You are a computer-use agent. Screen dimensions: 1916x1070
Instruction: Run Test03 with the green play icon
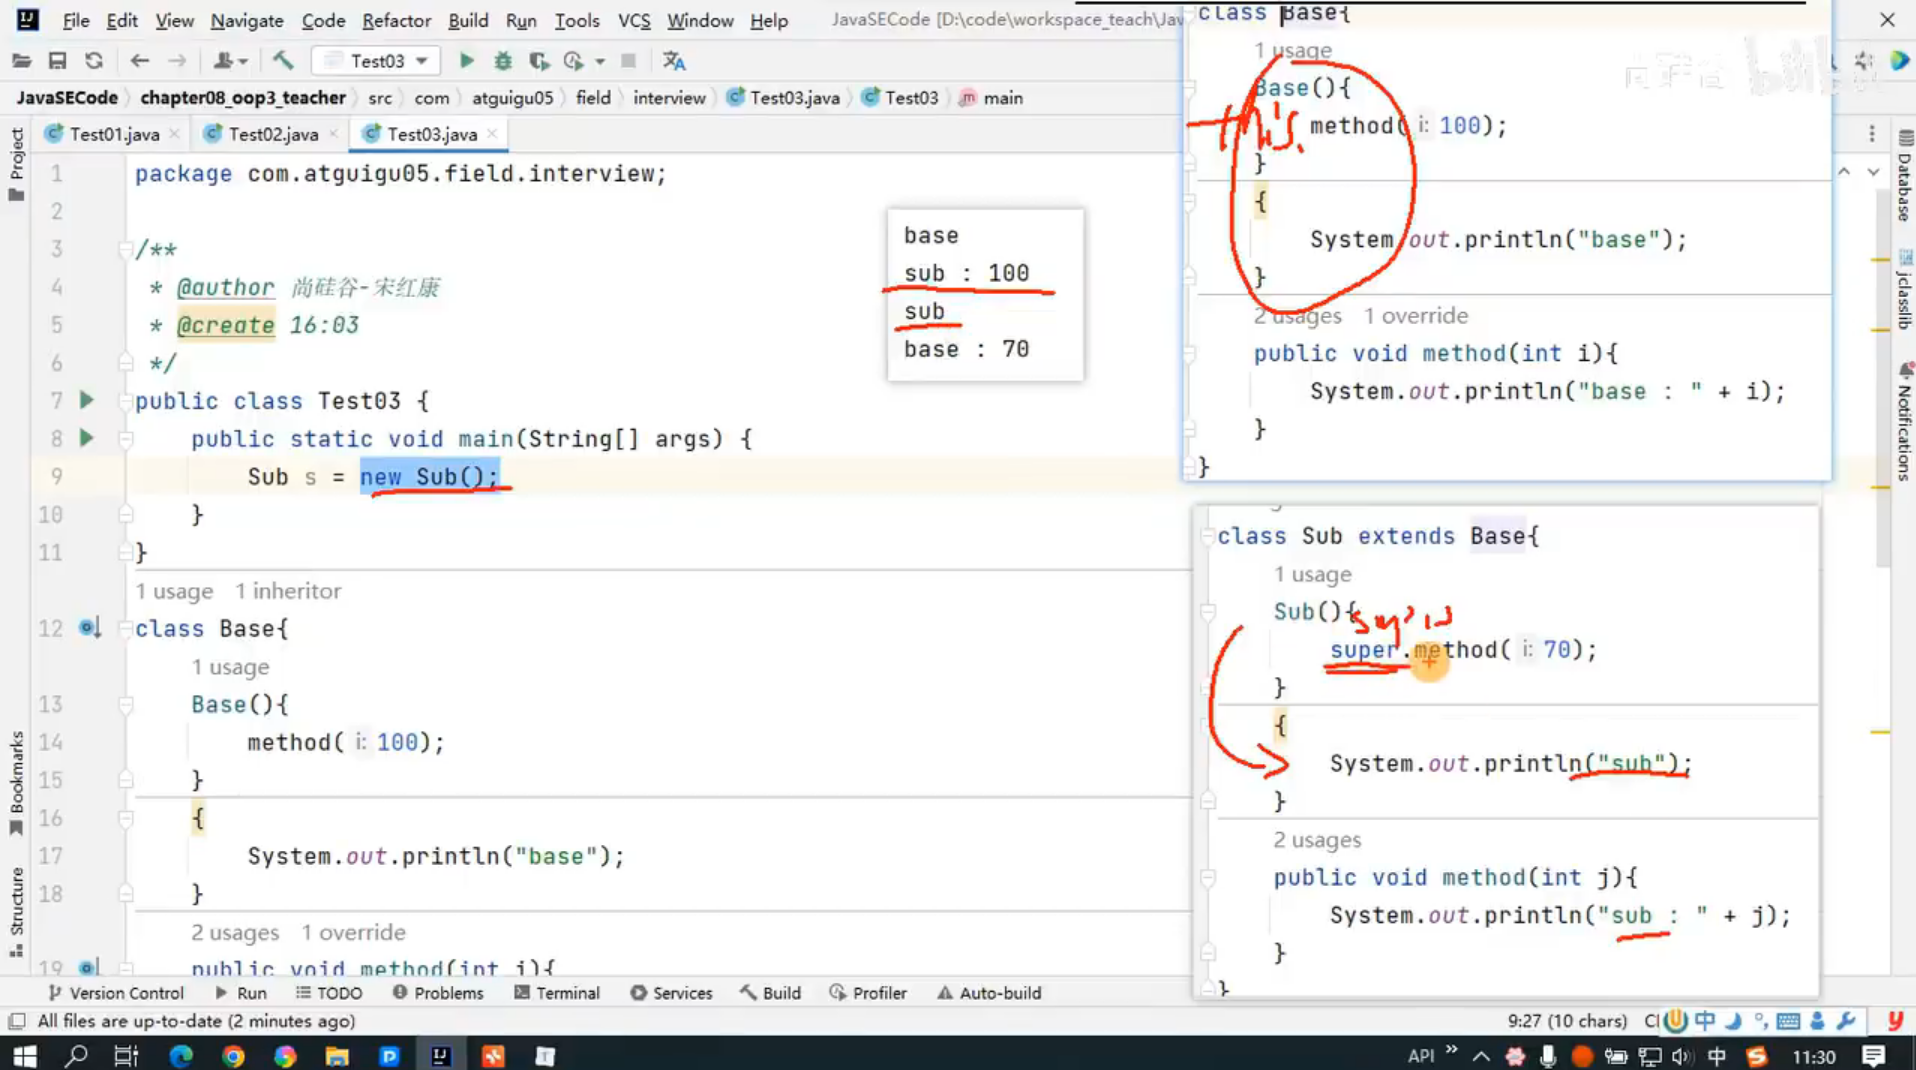466,61
